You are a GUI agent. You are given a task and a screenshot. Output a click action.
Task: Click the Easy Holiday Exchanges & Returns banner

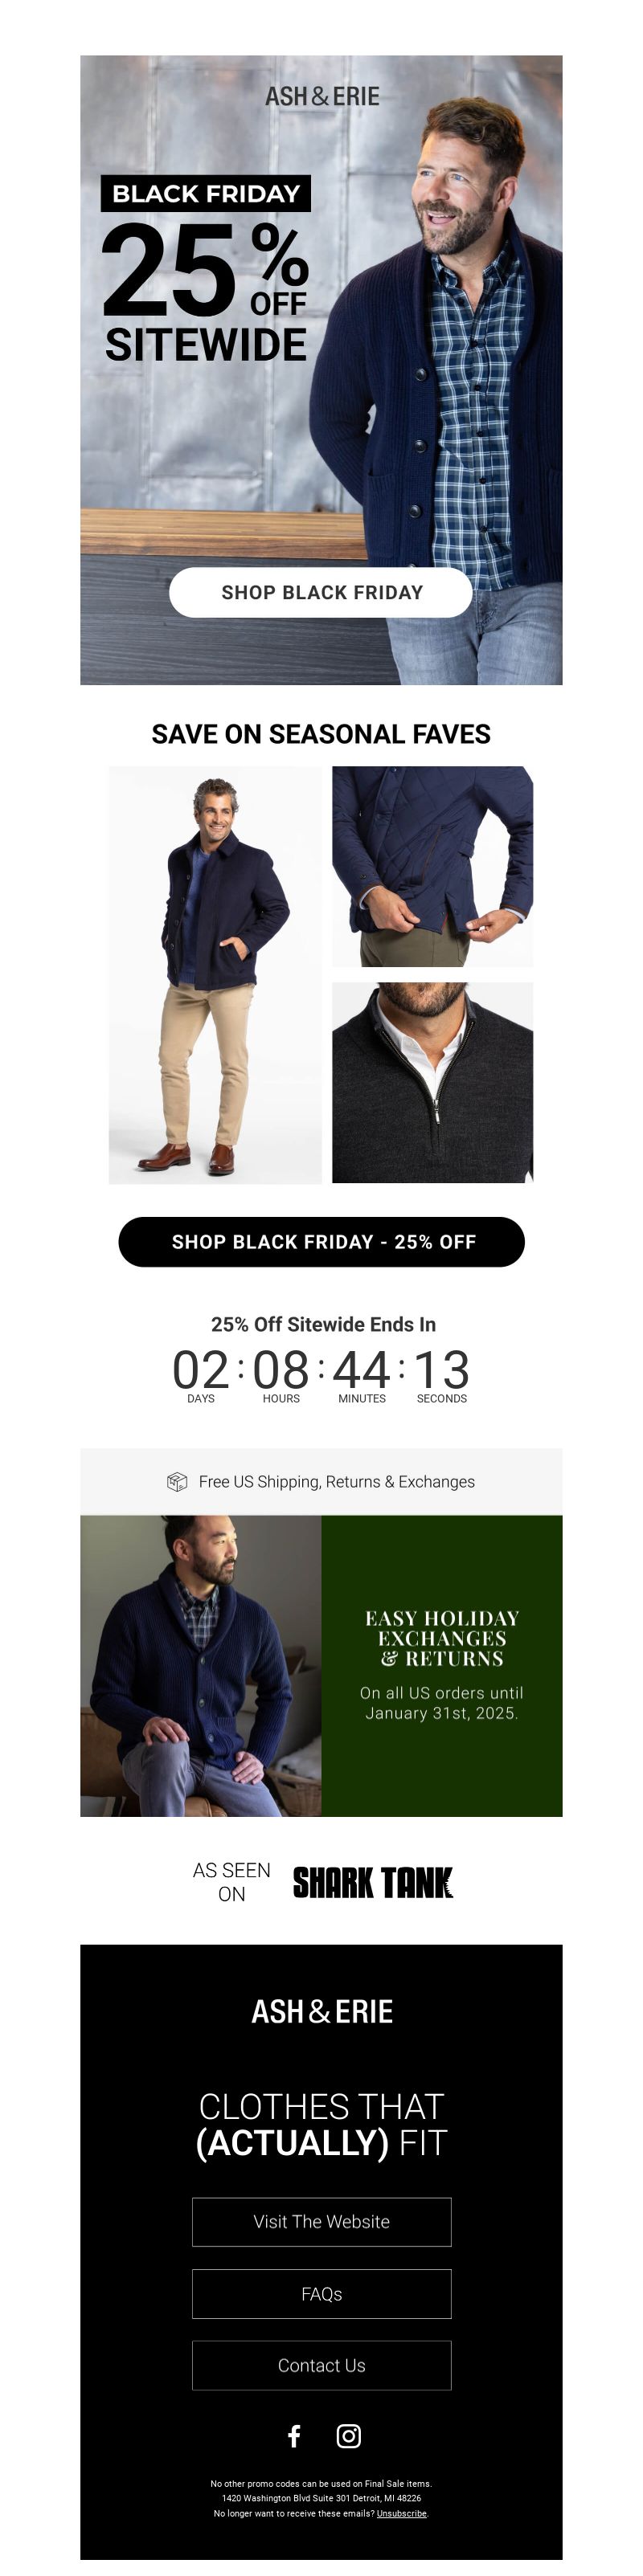point(442,1666)
